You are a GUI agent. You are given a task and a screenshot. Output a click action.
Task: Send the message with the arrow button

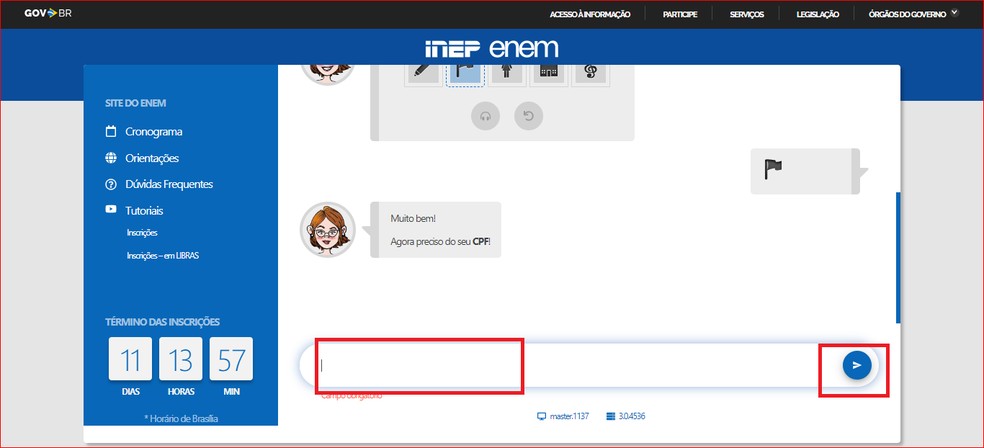pos(857,365)
